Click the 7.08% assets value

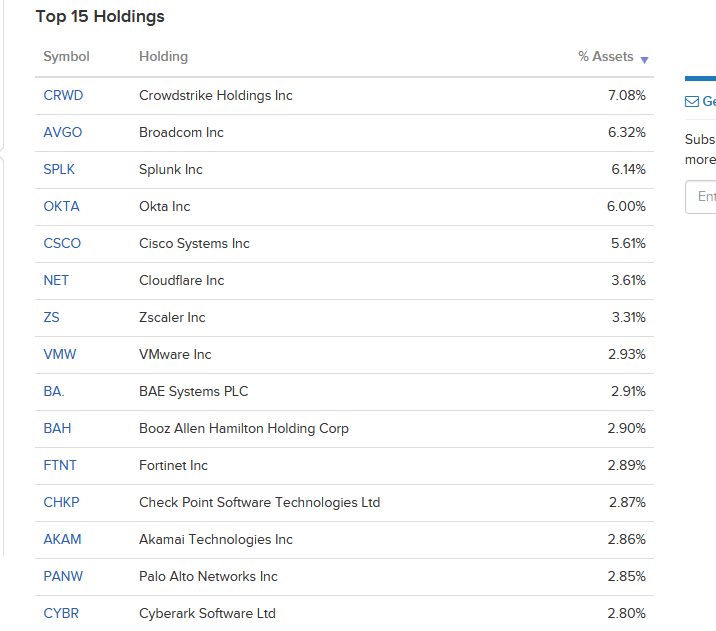pyautogui.click(x=626, y=95)
